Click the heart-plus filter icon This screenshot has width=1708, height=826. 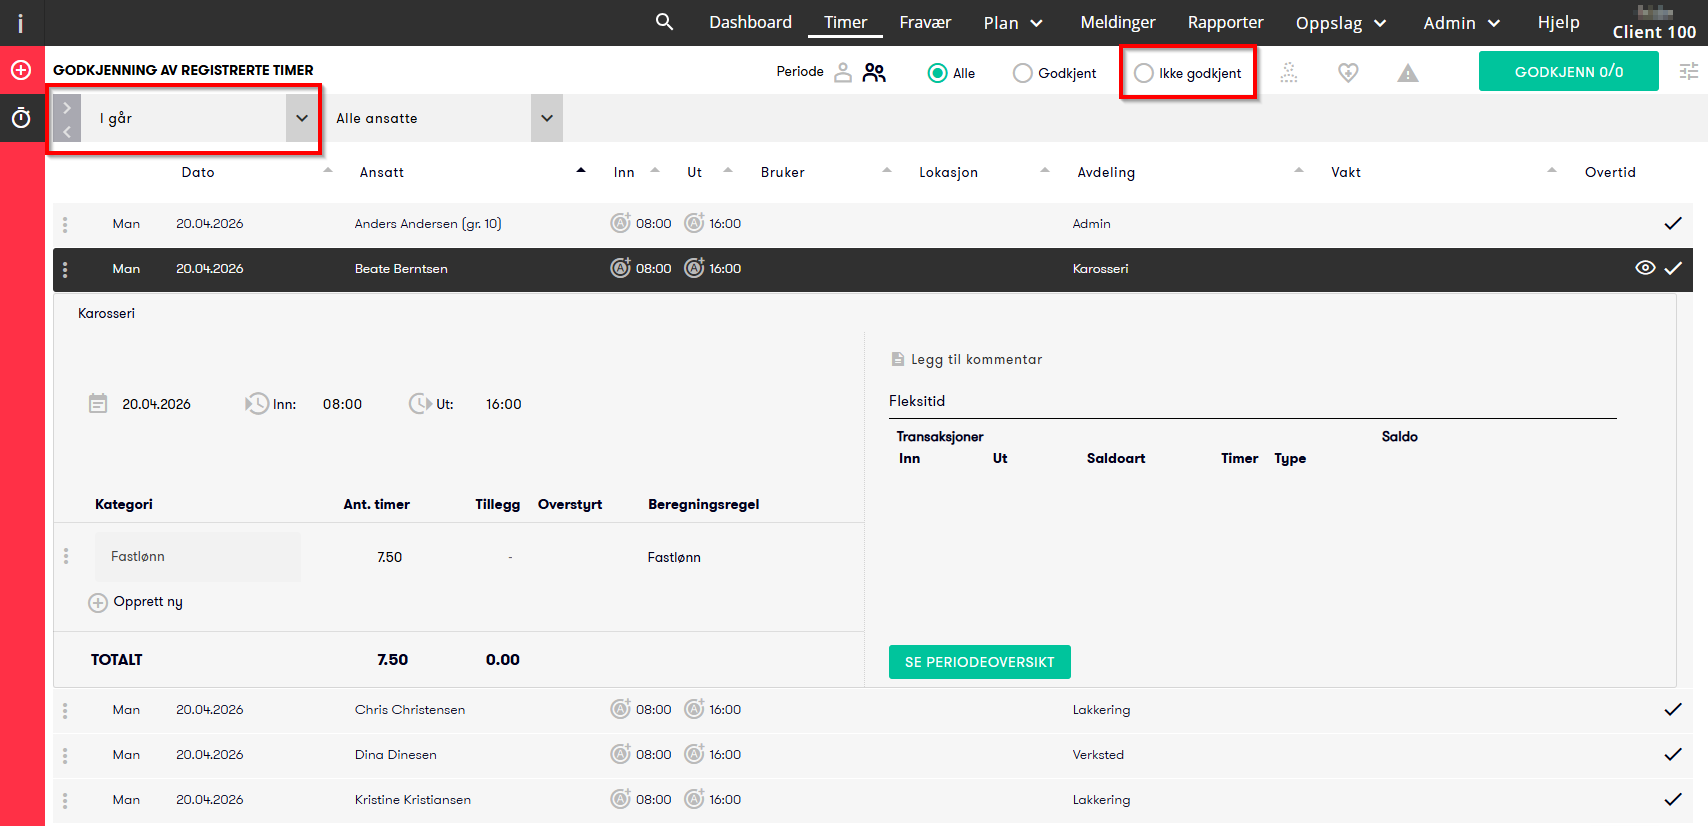(1348, 73)
